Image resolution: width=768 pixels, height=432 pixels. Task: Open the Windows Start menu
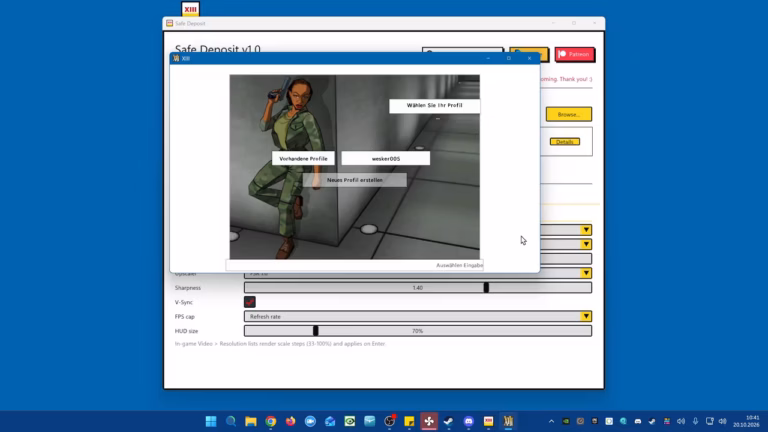tap(211, 421)
